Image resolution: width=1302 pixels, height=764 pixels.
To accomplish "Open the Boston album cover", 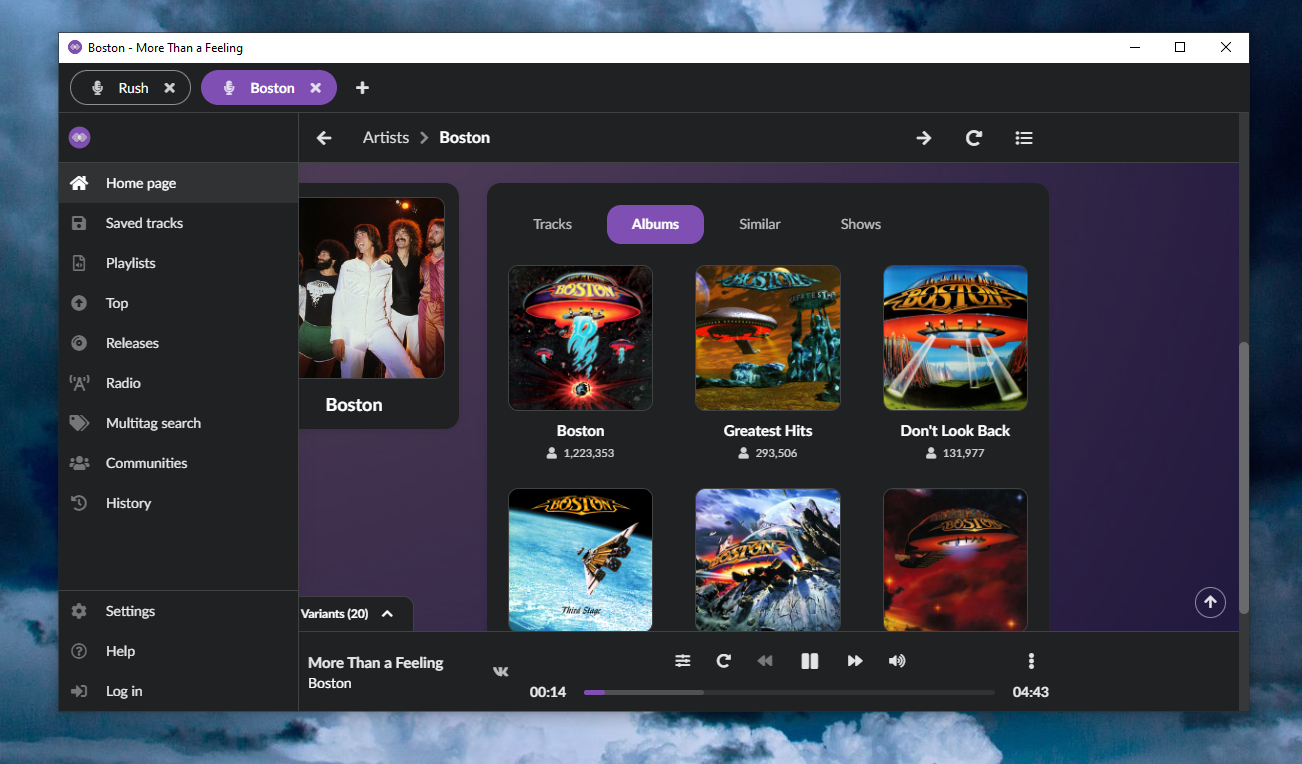I will click(580, 338).
